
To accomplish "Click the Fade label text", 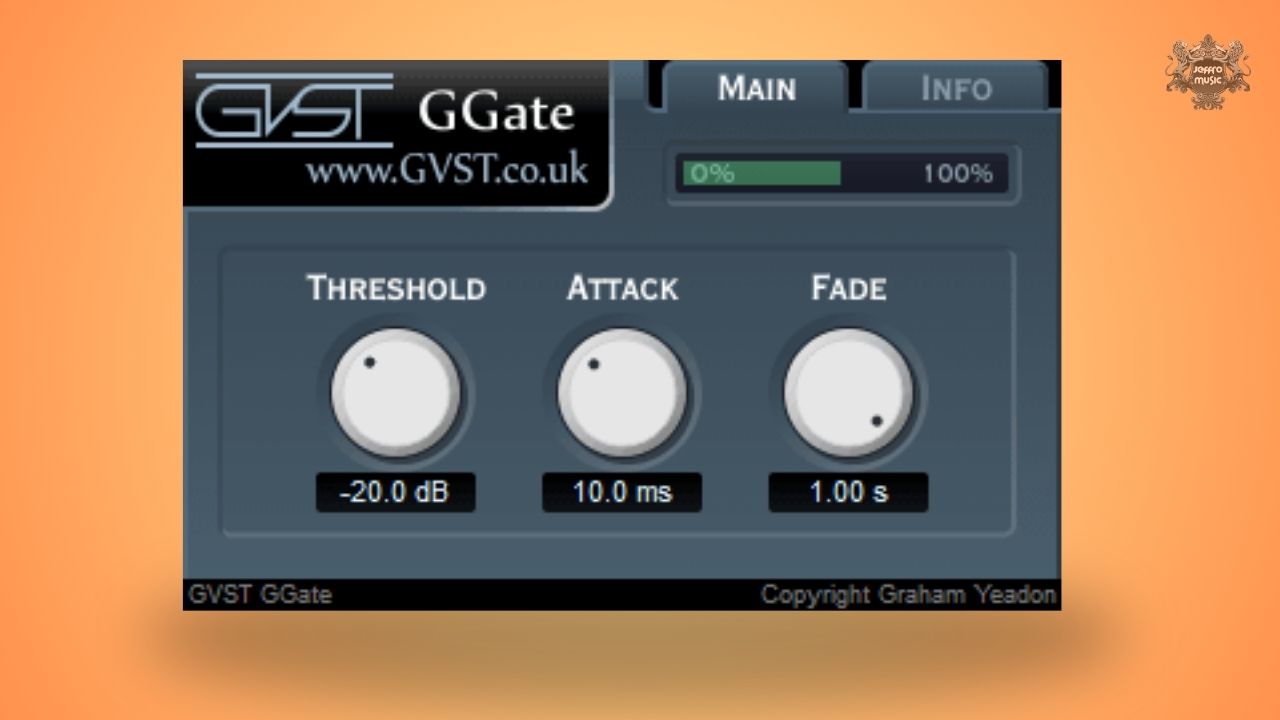I will tap(848, 288).
